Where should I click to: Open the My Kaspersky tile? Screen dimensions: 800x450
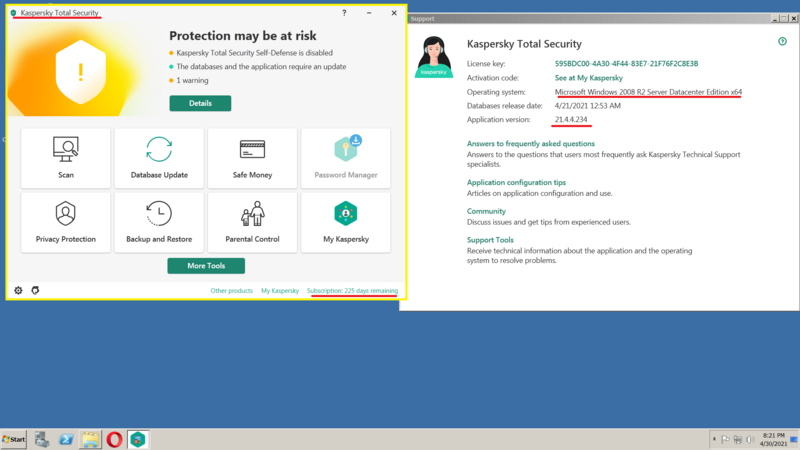point(346,222)
